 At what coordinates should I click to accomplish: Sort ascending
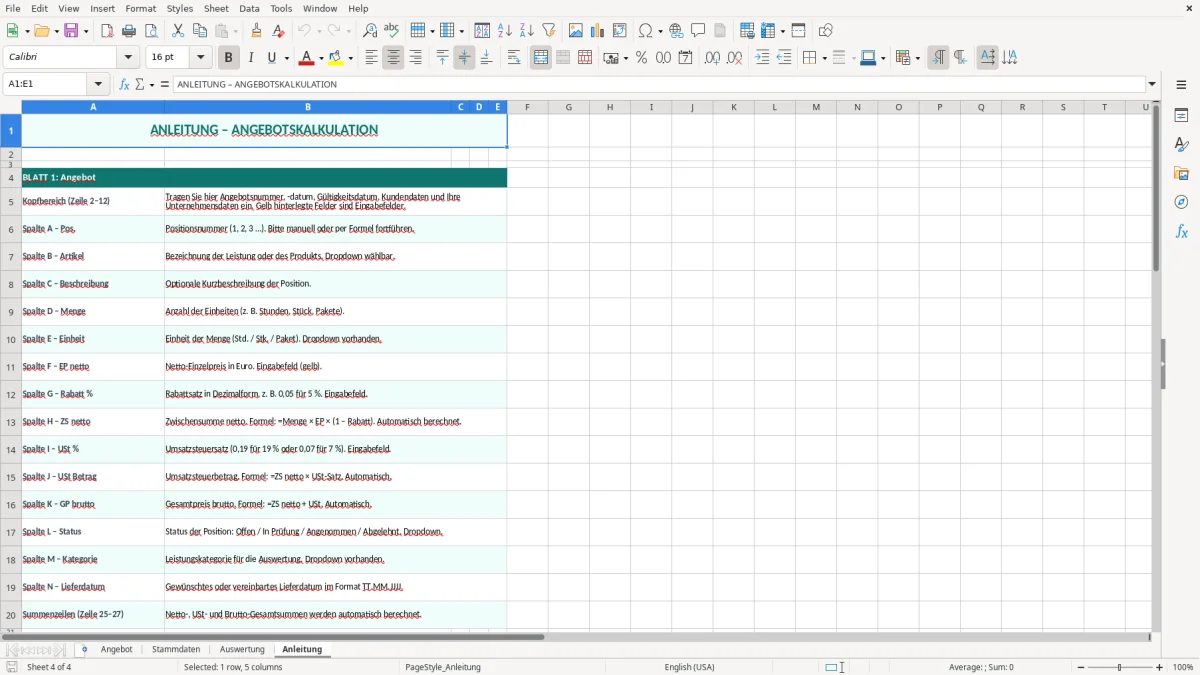tap(505, 31)
